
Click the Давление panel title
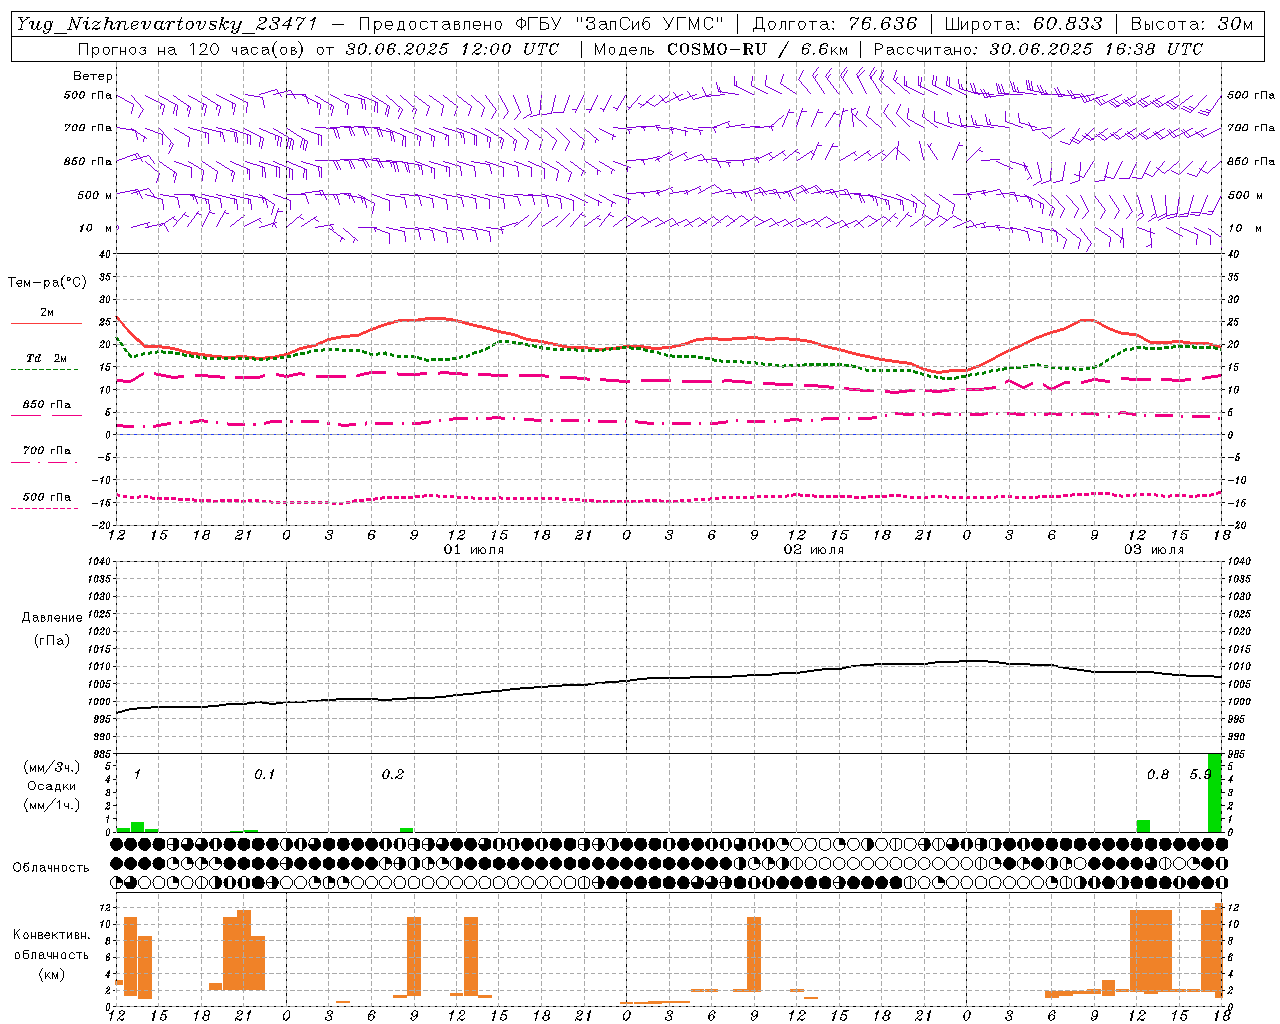point(52,618)
